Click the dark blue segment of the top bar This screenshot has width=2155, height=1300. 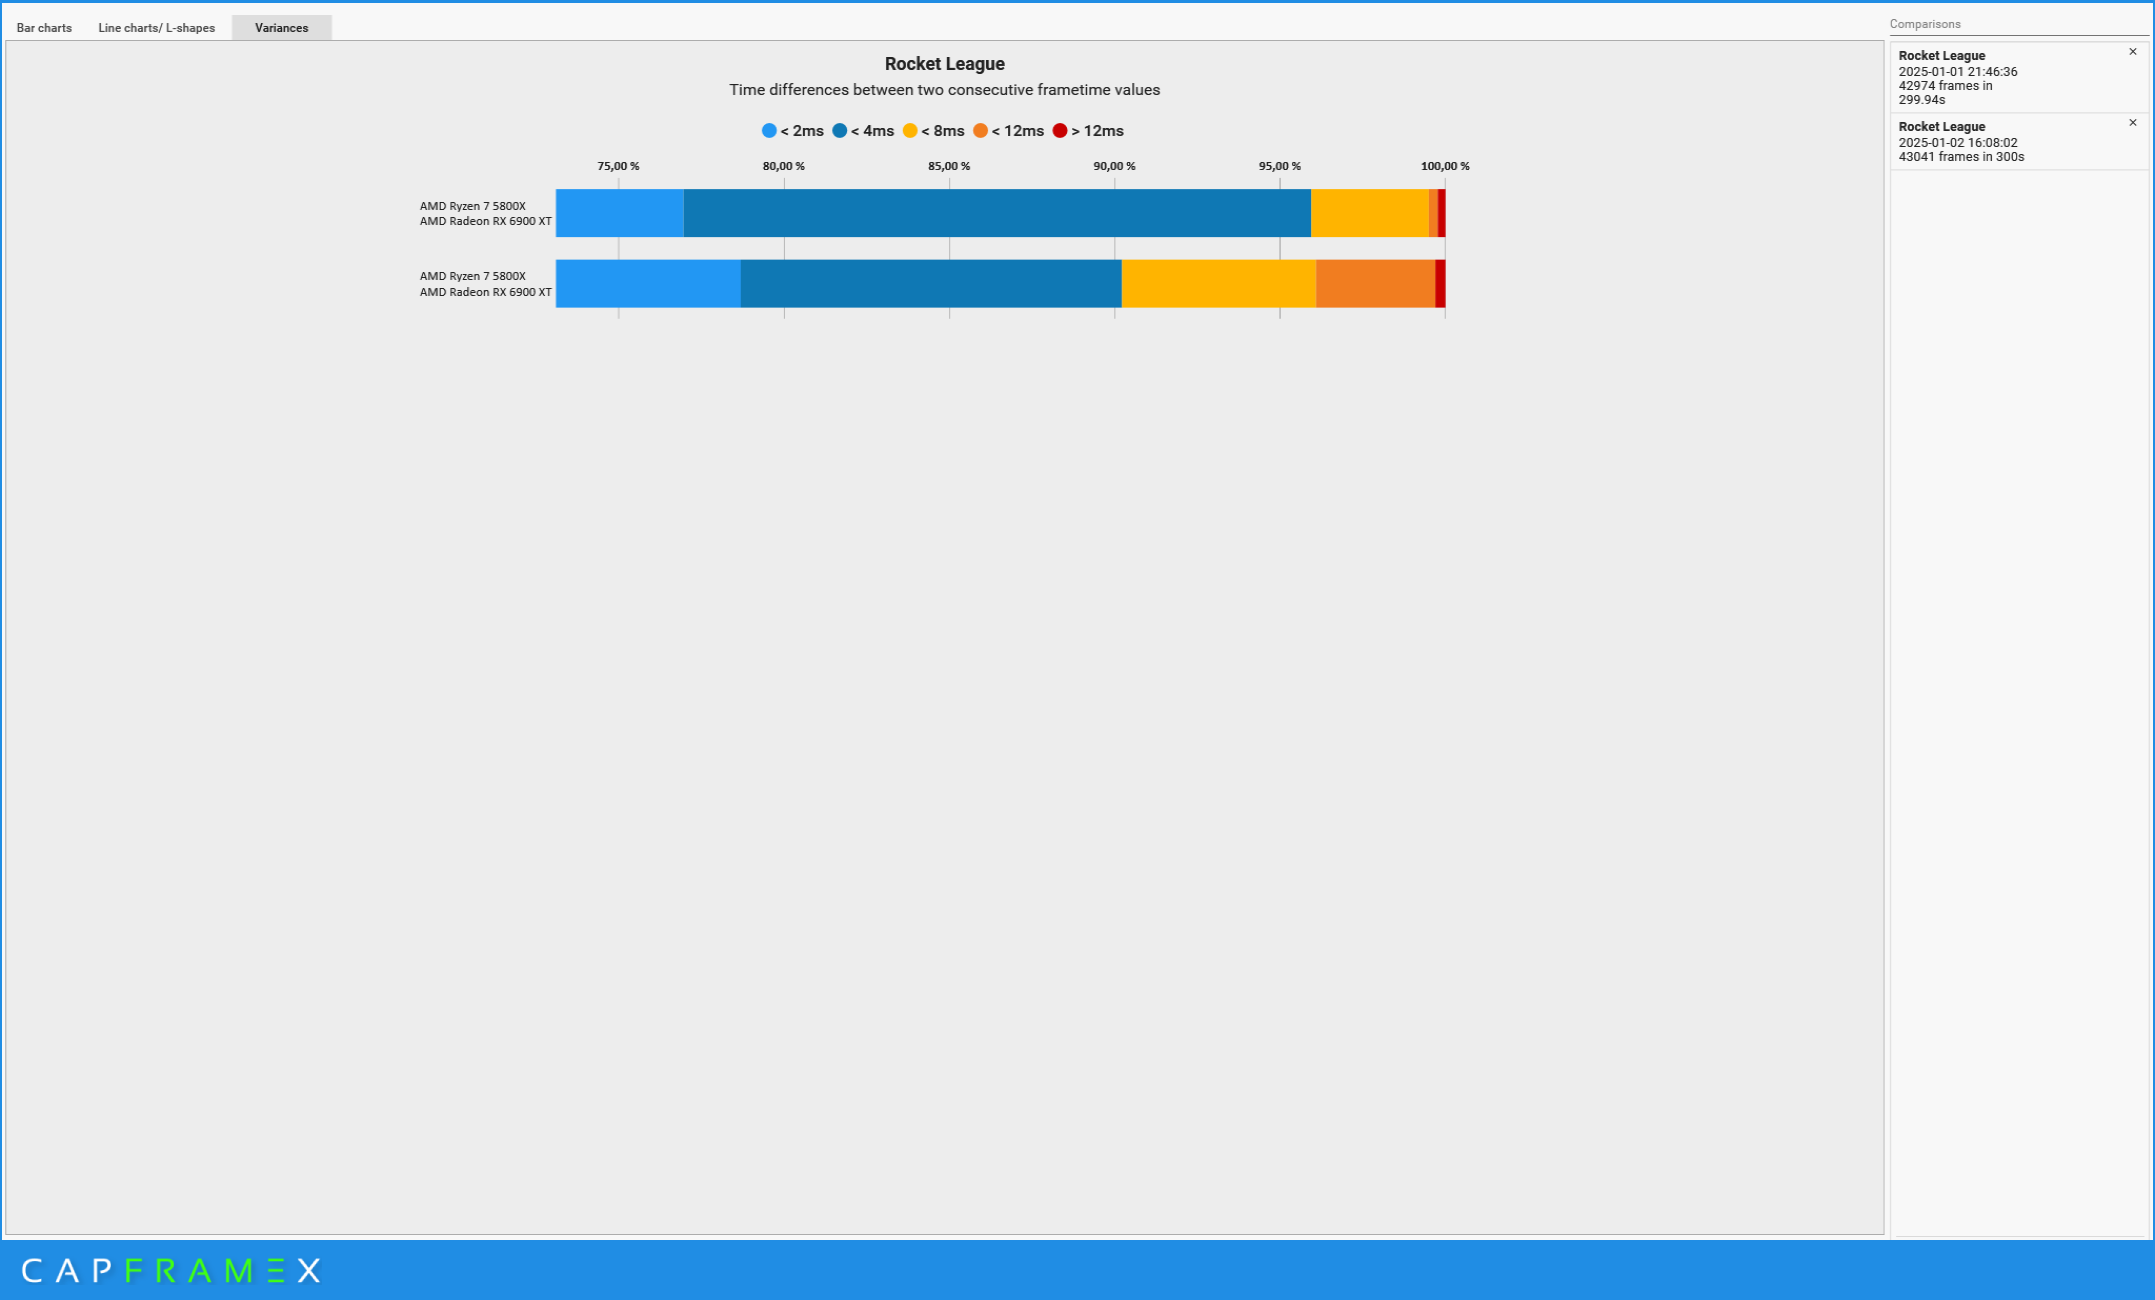[x=996, y=213]
